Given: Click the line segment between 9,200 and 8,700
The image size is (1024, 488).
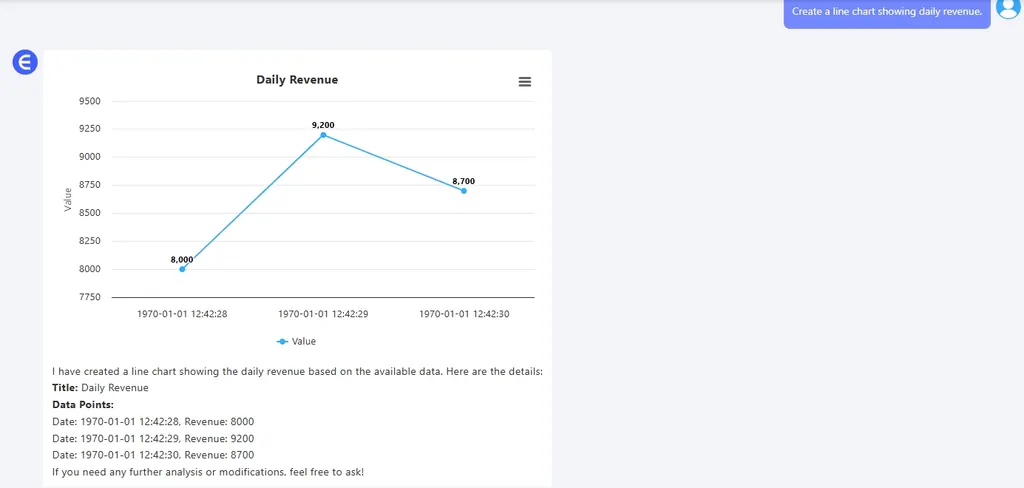Looking at the screenshot, I should pos(393,163).
